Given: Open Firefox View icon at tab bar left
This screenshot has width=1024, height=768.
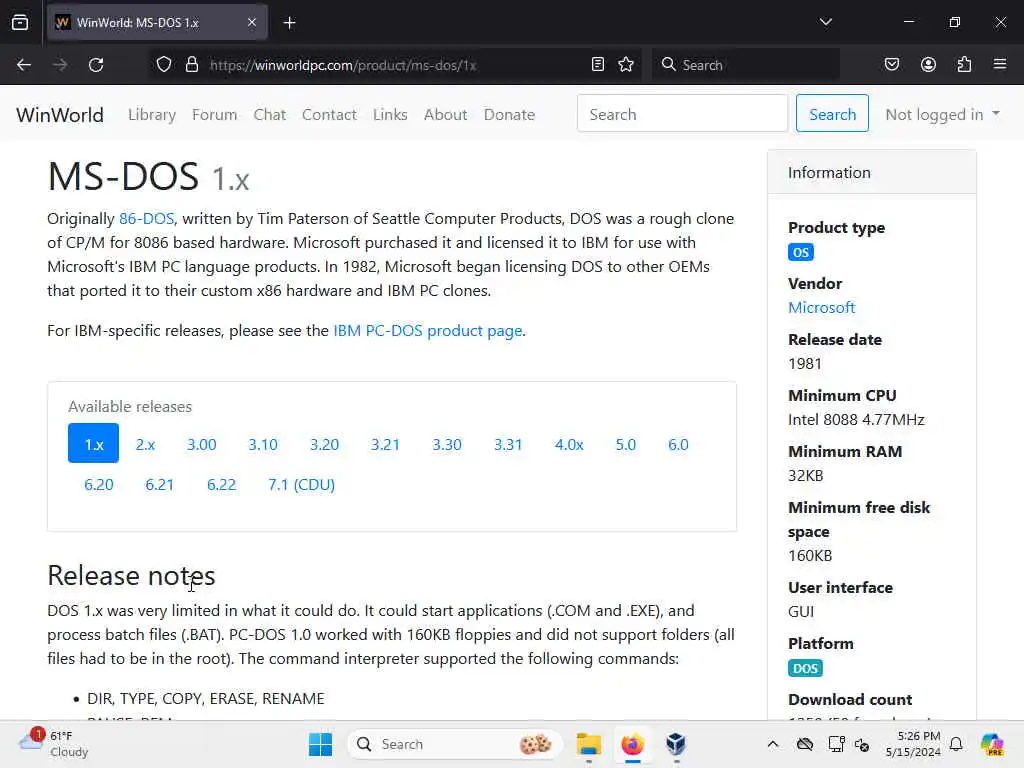Looking at the screenshot, I should pos(20,22).
